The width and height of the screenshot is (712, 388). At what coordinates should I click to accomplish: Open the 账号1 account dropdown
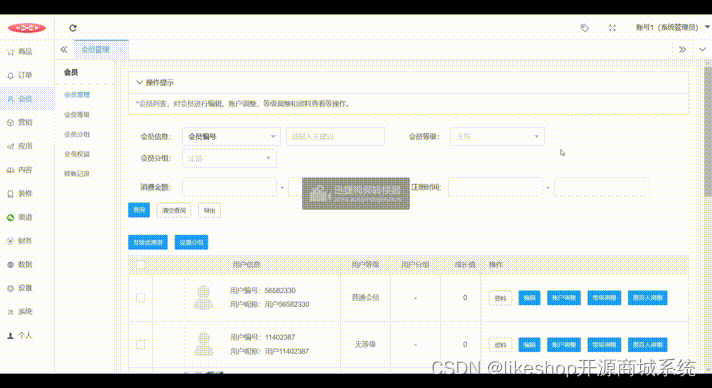[672, 28]
